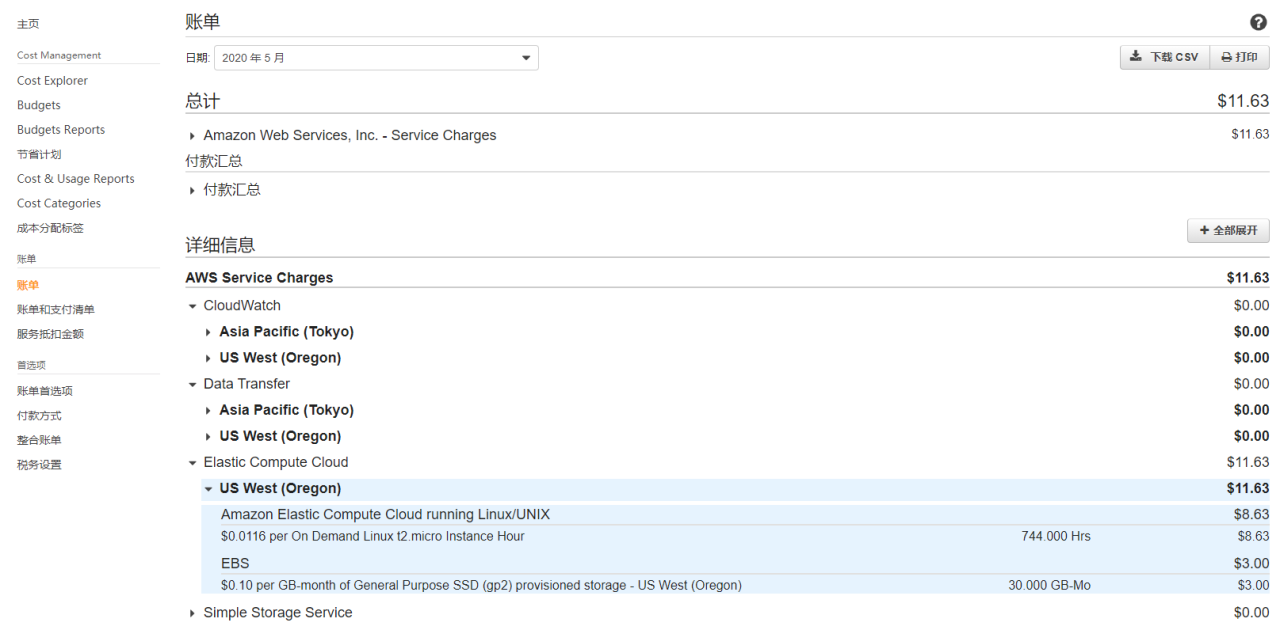1280x630 pixels.
Task: Open the 日期 month dropdown
Action: pos(376,58)
